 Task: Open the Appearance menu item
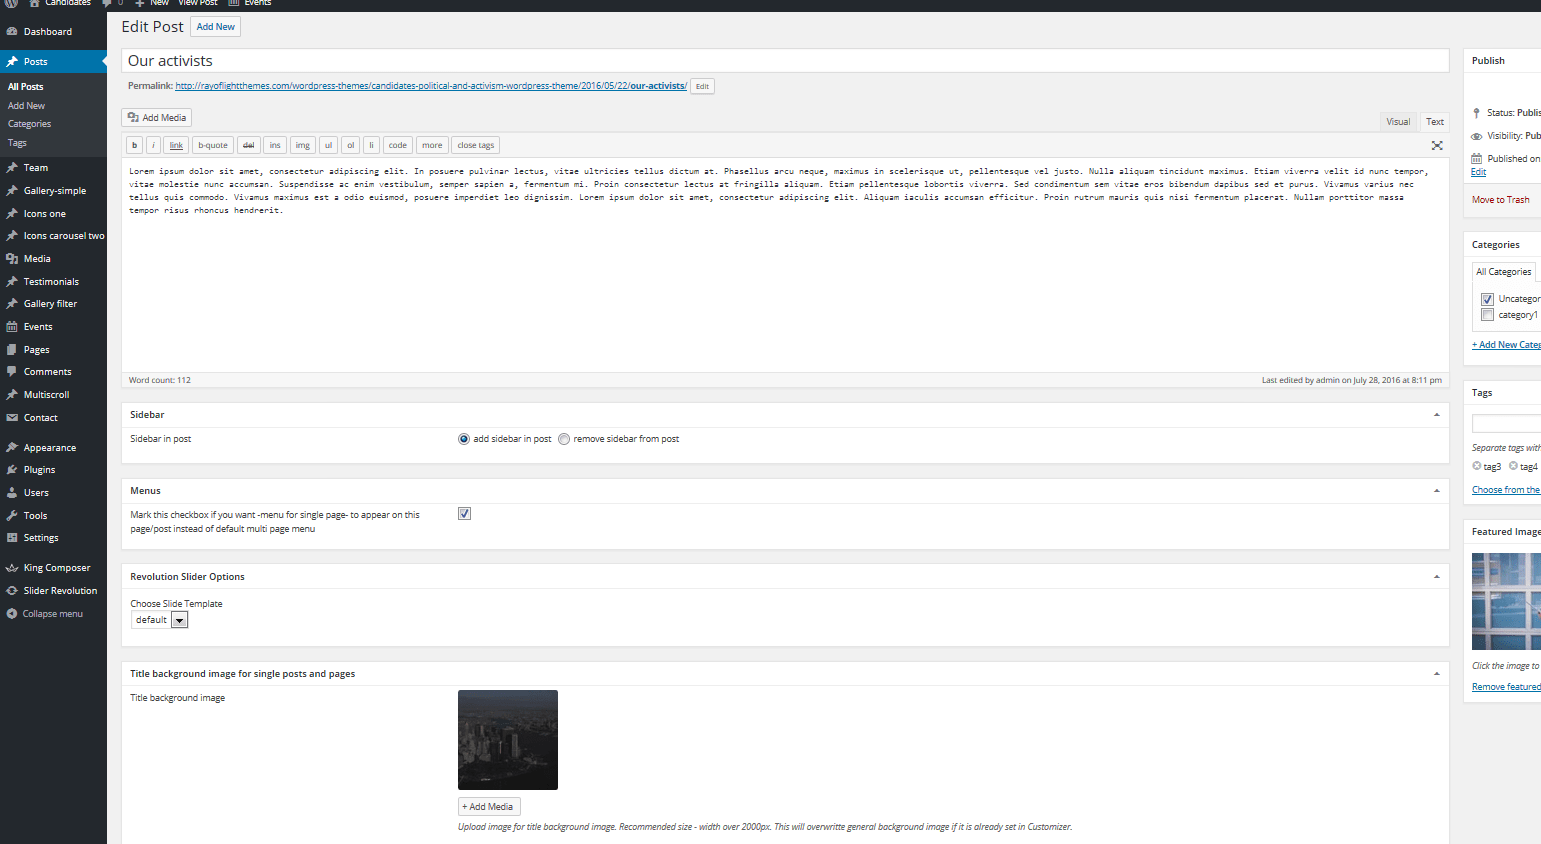(x=49, y=448)
